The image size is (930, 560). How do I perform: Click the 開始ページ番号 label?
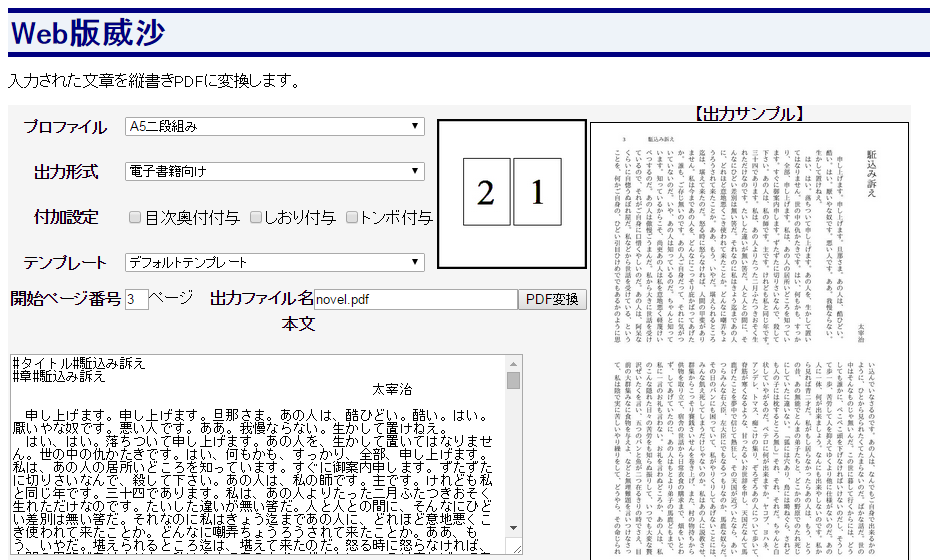pyautogui.click(x=66, y=298)
